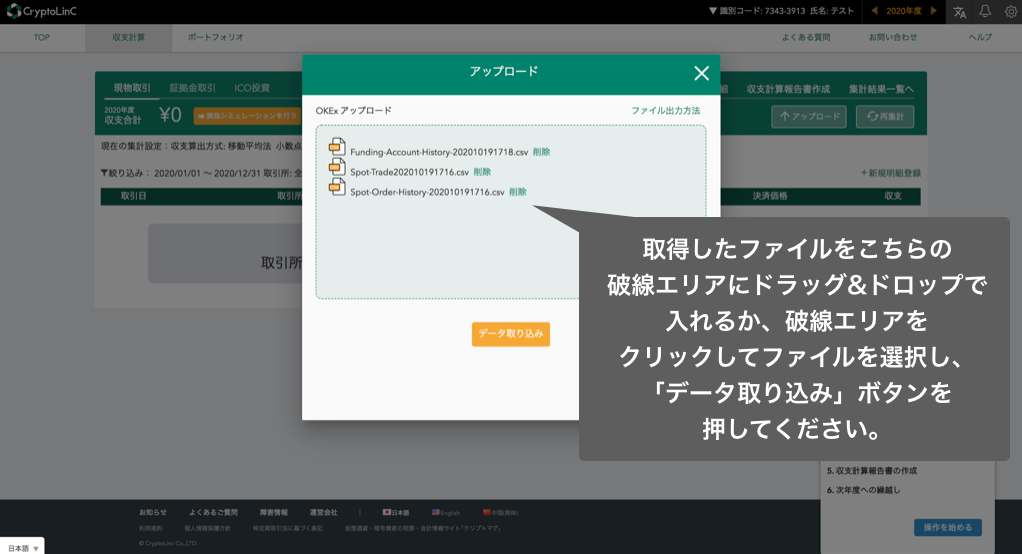Click the background アップロード button
The width and height of the screenshot is (1022, 554).
(x=809, y=117)
